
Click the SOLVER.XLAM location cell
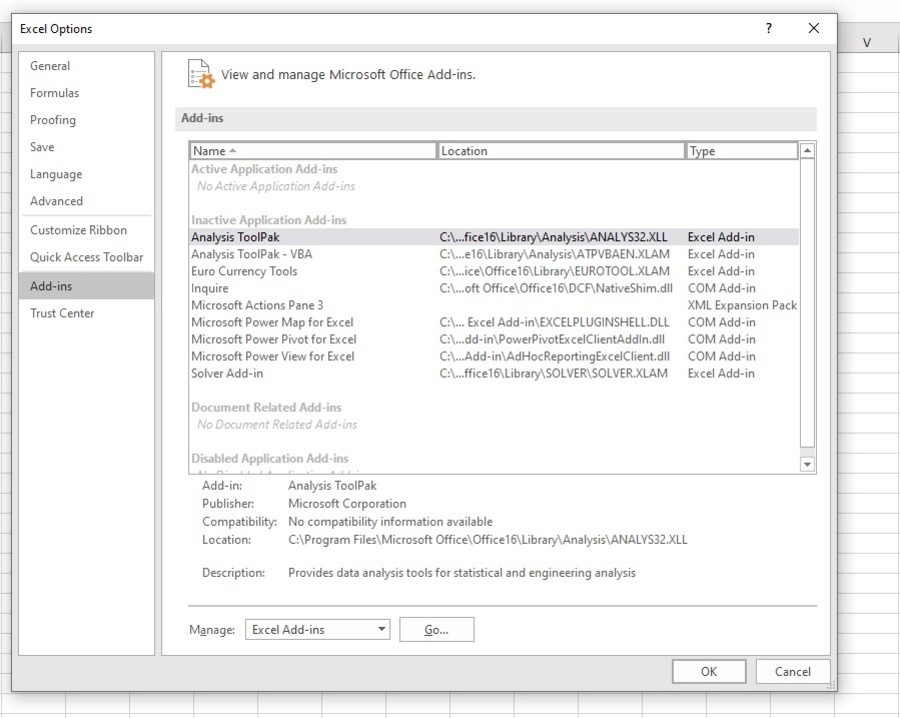[553, 373]
